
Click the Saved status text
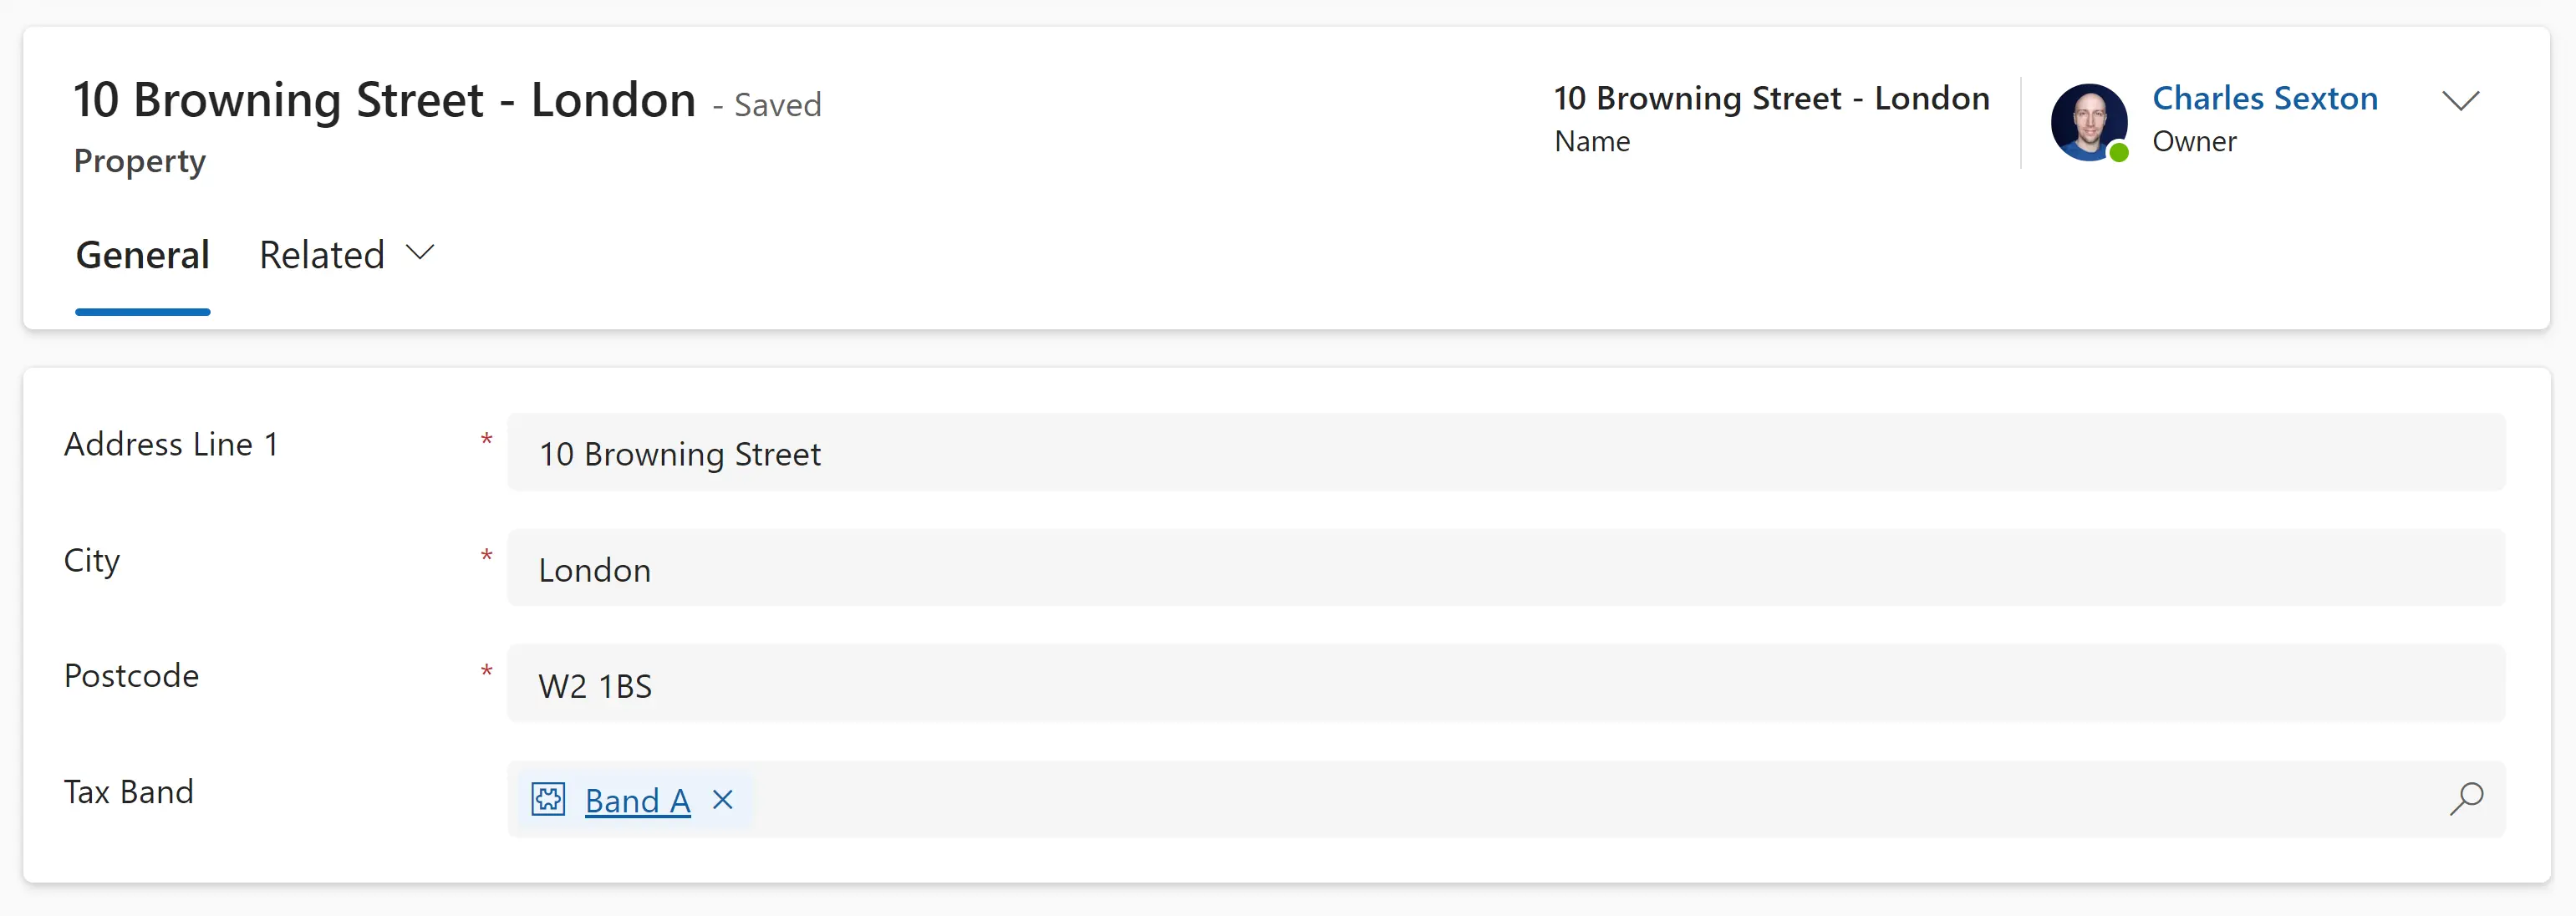(777, 105)
